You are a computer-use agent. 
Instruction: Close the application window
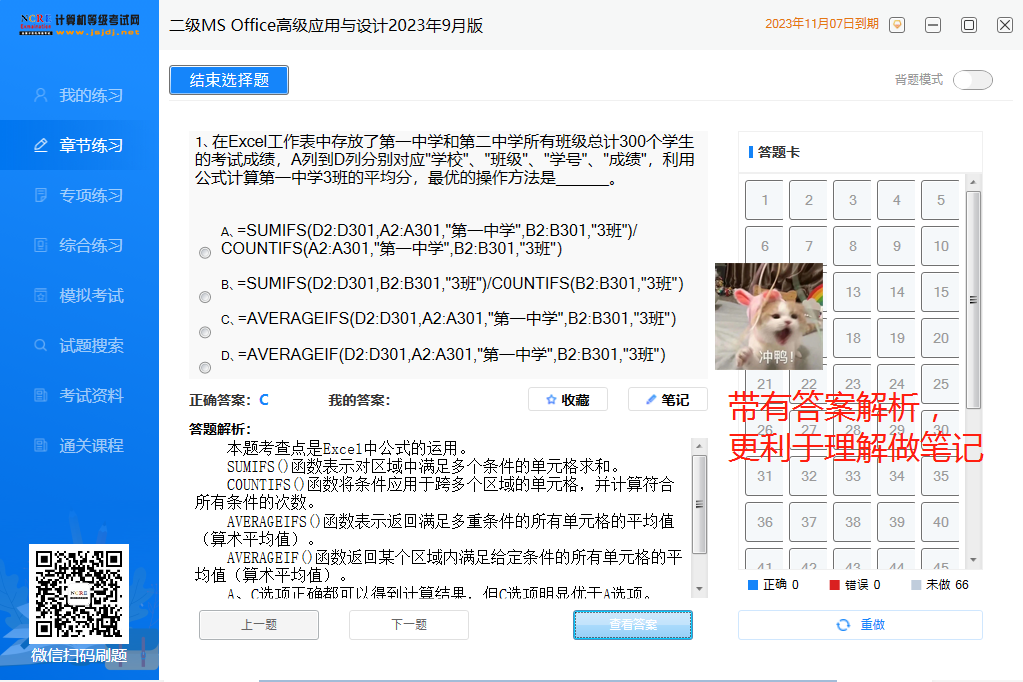click(1005, 25)
